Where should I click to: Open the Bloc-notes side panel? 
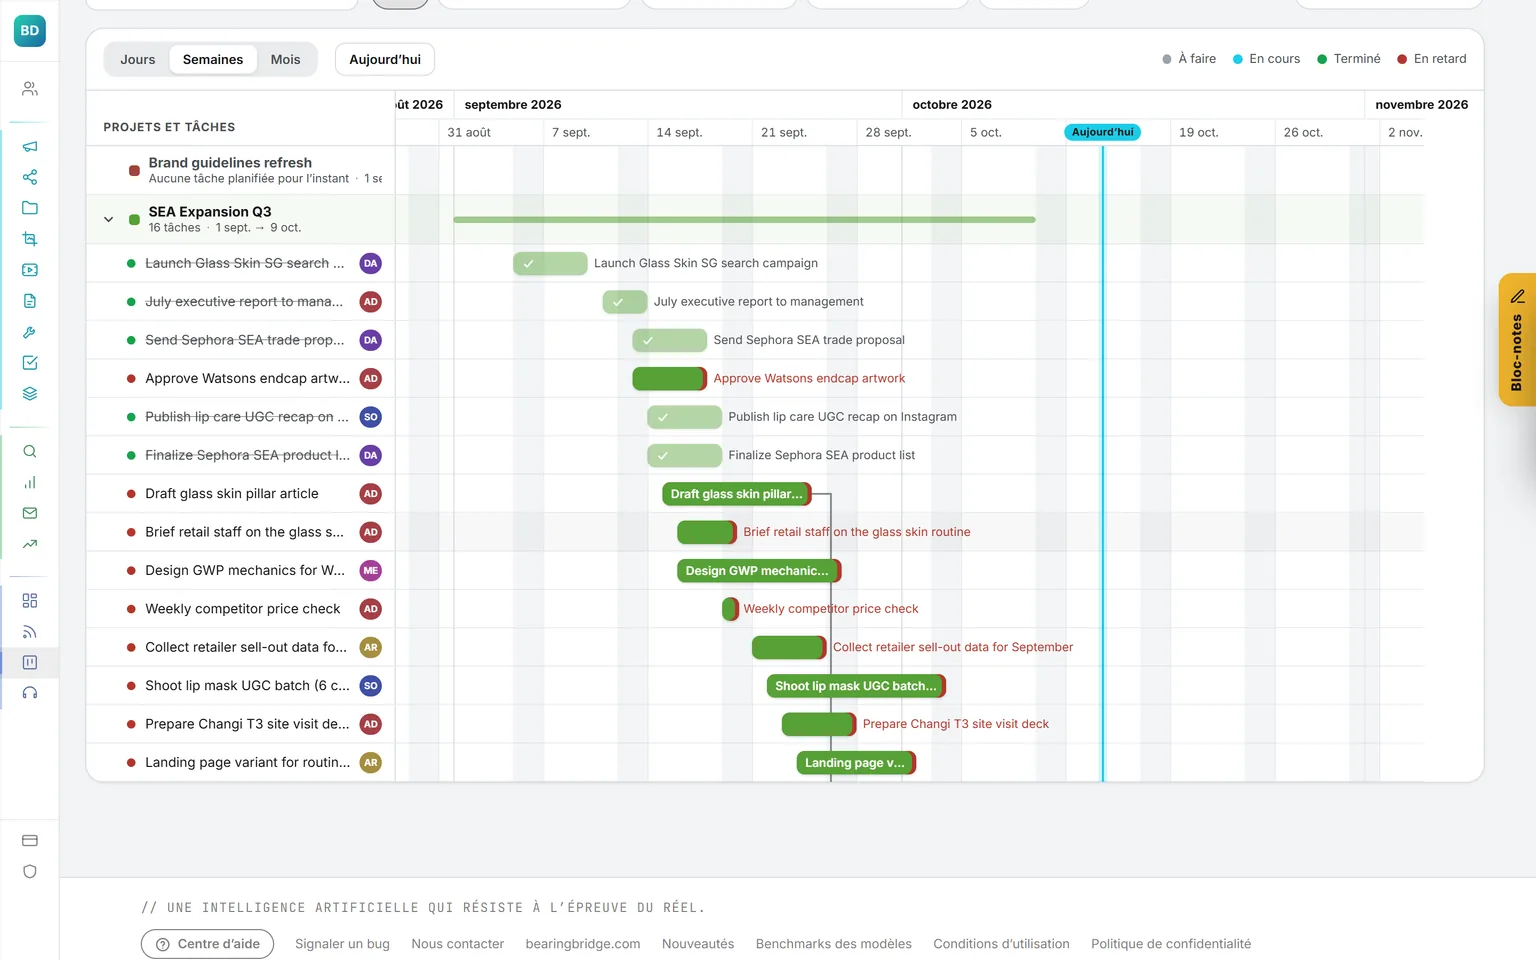[x=1517, y=340]
